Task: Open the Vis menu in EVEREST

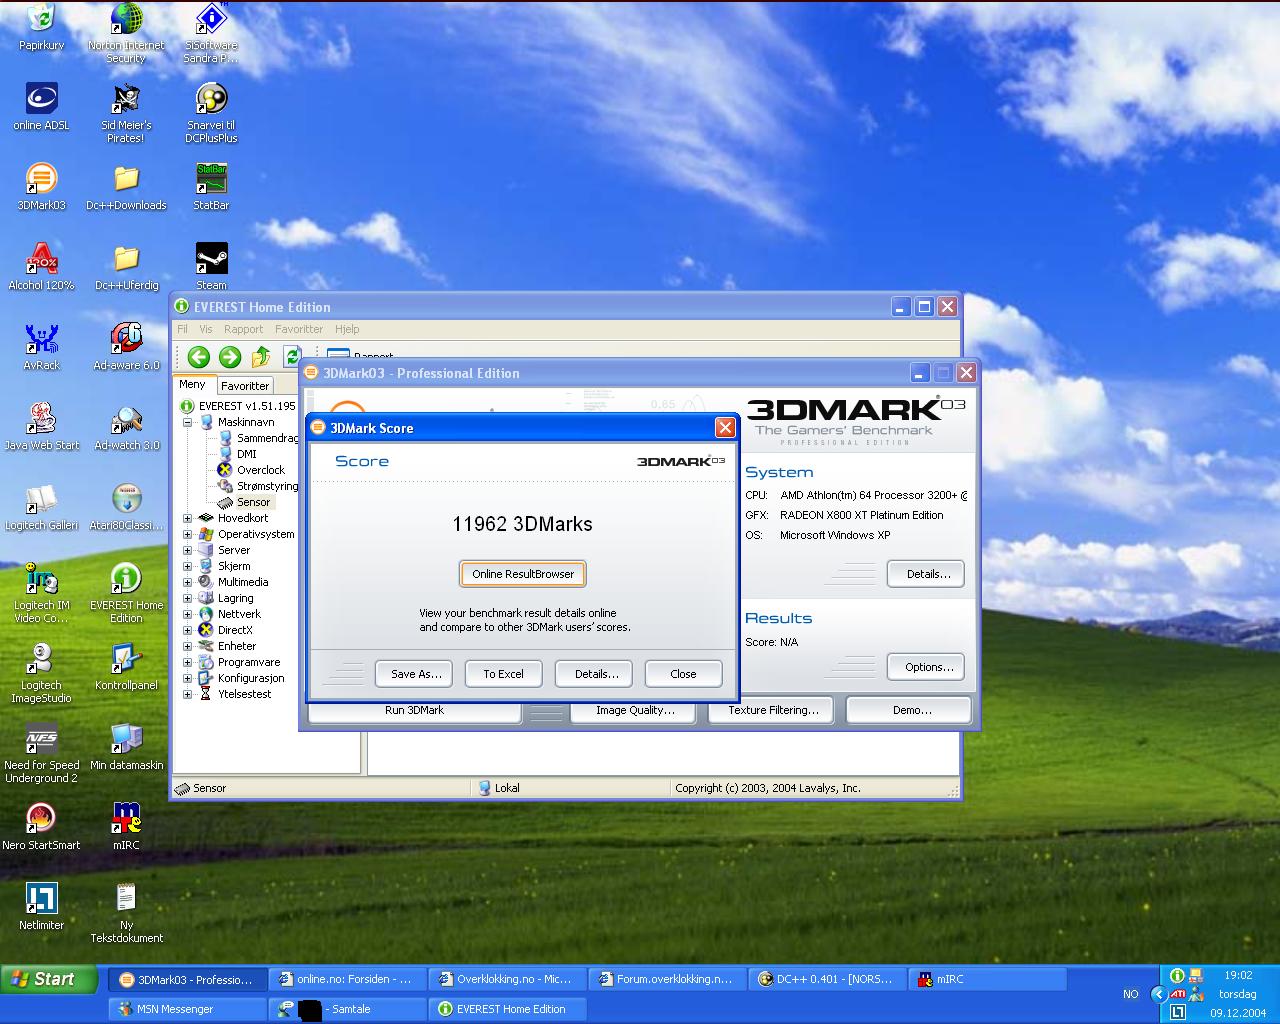Action: point(206,329)
